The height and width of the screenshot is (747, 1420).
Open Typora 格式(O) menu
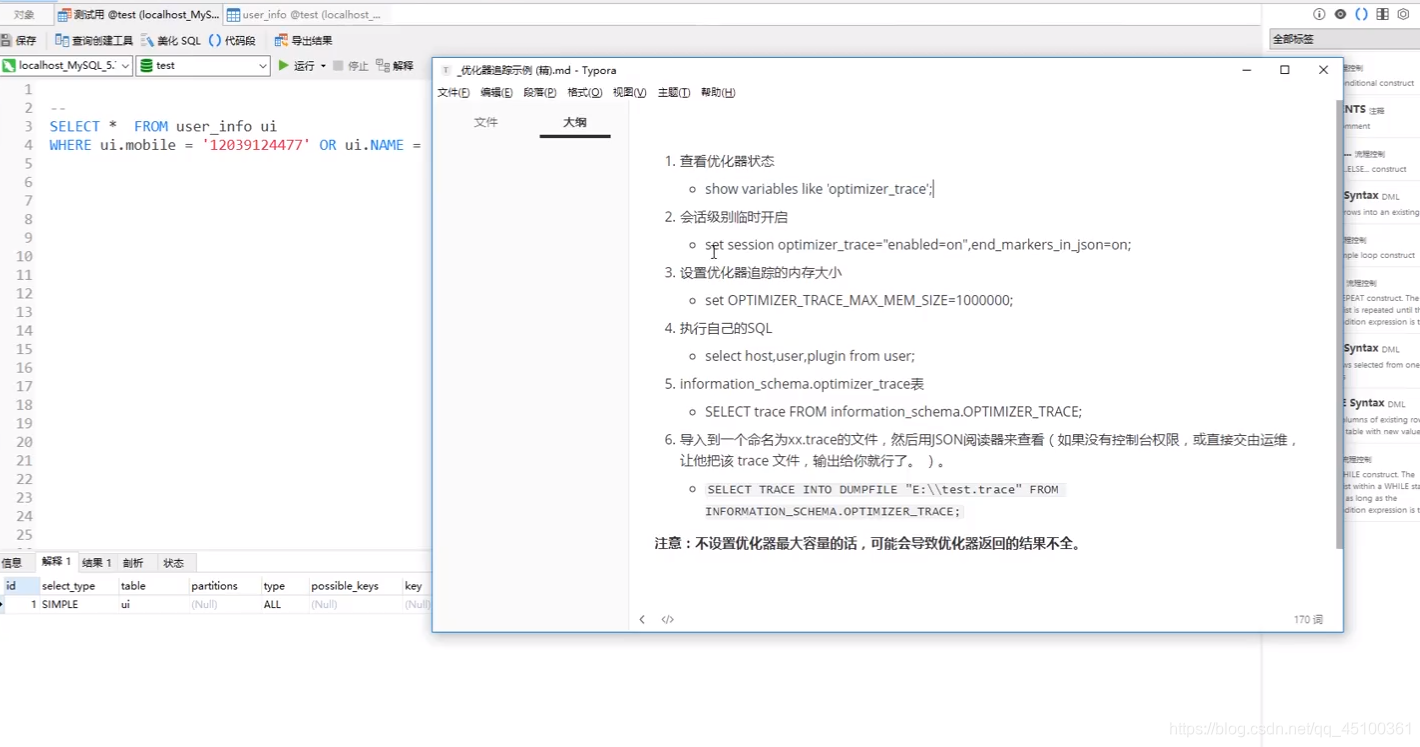point(584,92)
